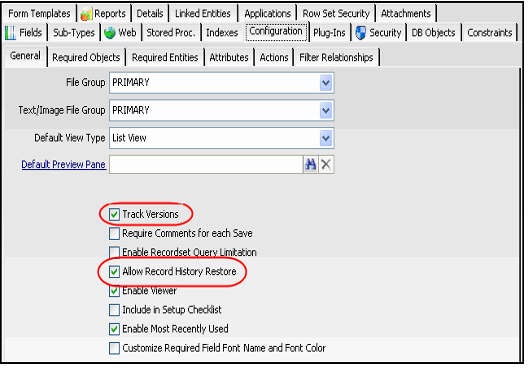This screenshot has height=373, width=528.
Task: Open the Attachments tab
Action: 406,13
